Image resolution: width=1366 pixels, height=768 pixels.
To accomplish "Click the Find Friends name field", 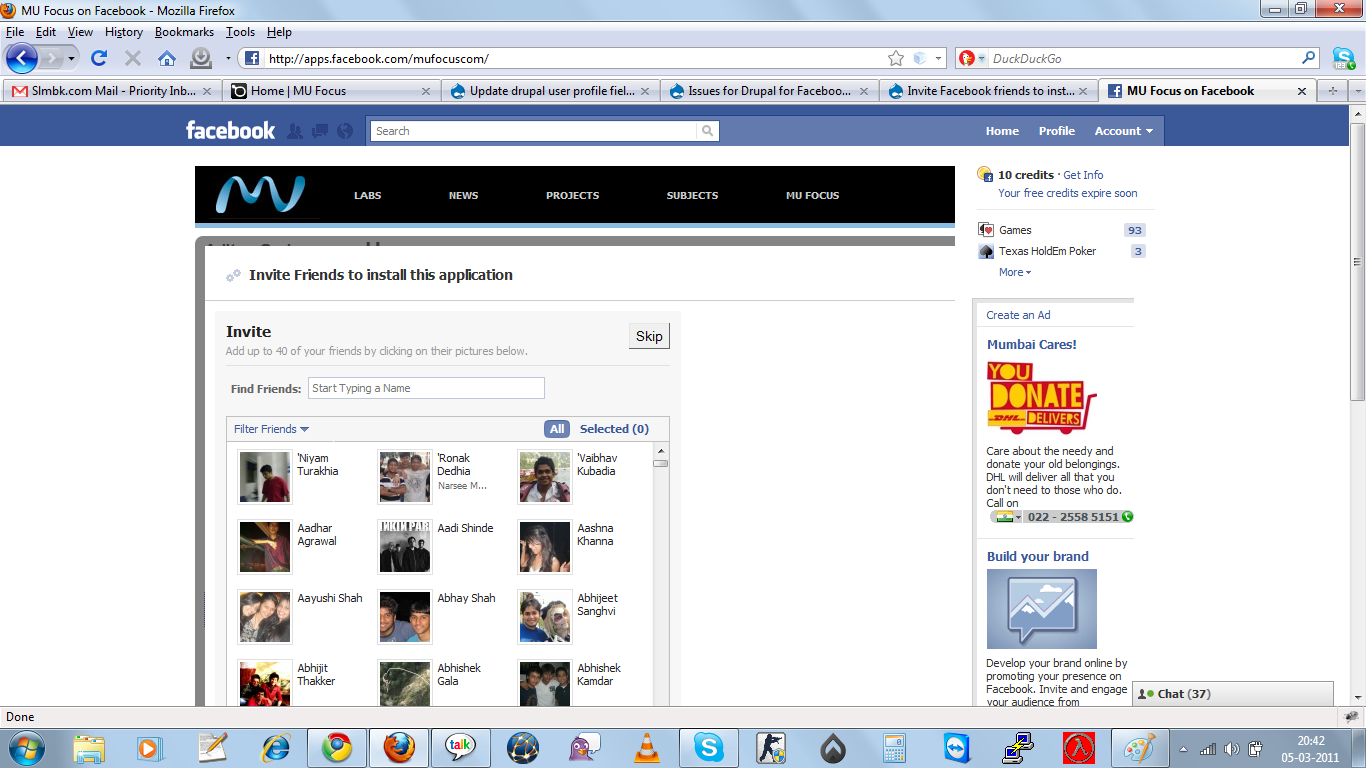I will (x=426, y=388).
